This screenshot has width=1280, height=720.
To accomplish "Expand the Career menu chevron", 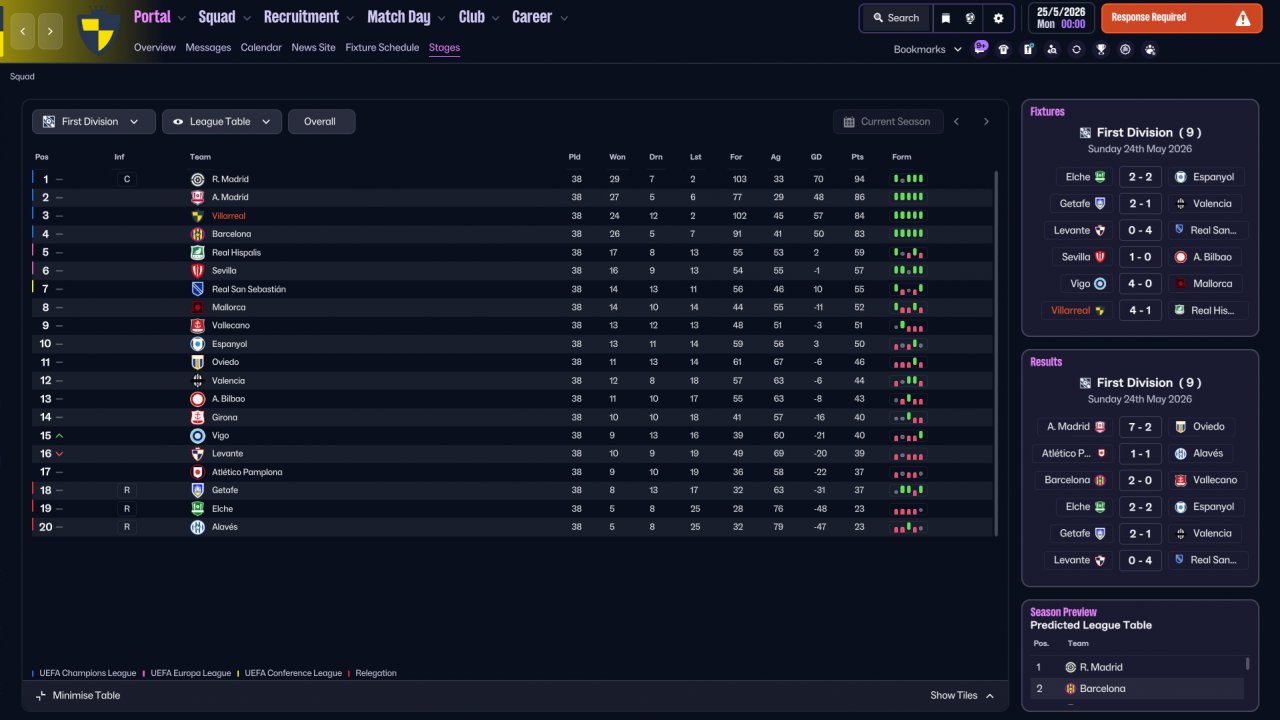I will tap(564, 18).
